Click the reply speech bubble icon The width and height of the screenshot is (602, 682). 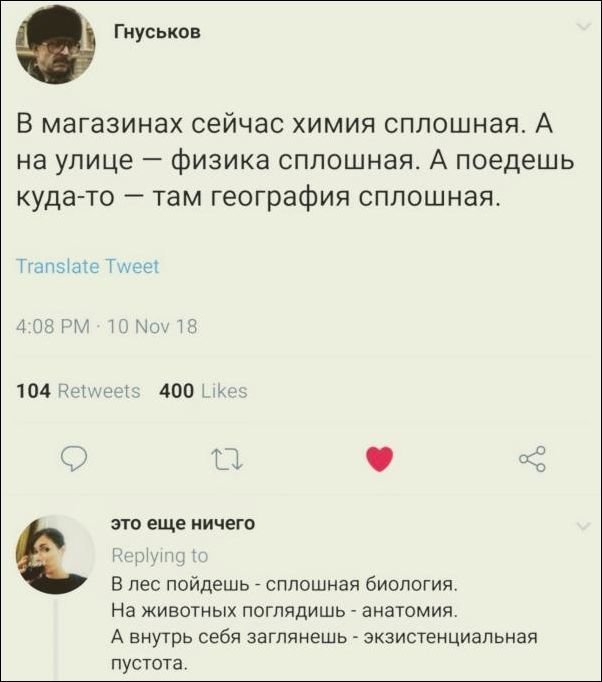(75, 459)
